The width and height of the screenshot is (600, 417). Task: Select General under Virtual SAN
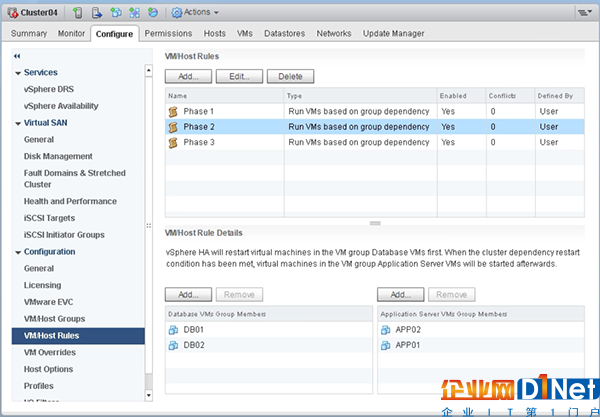coord(39,140)
